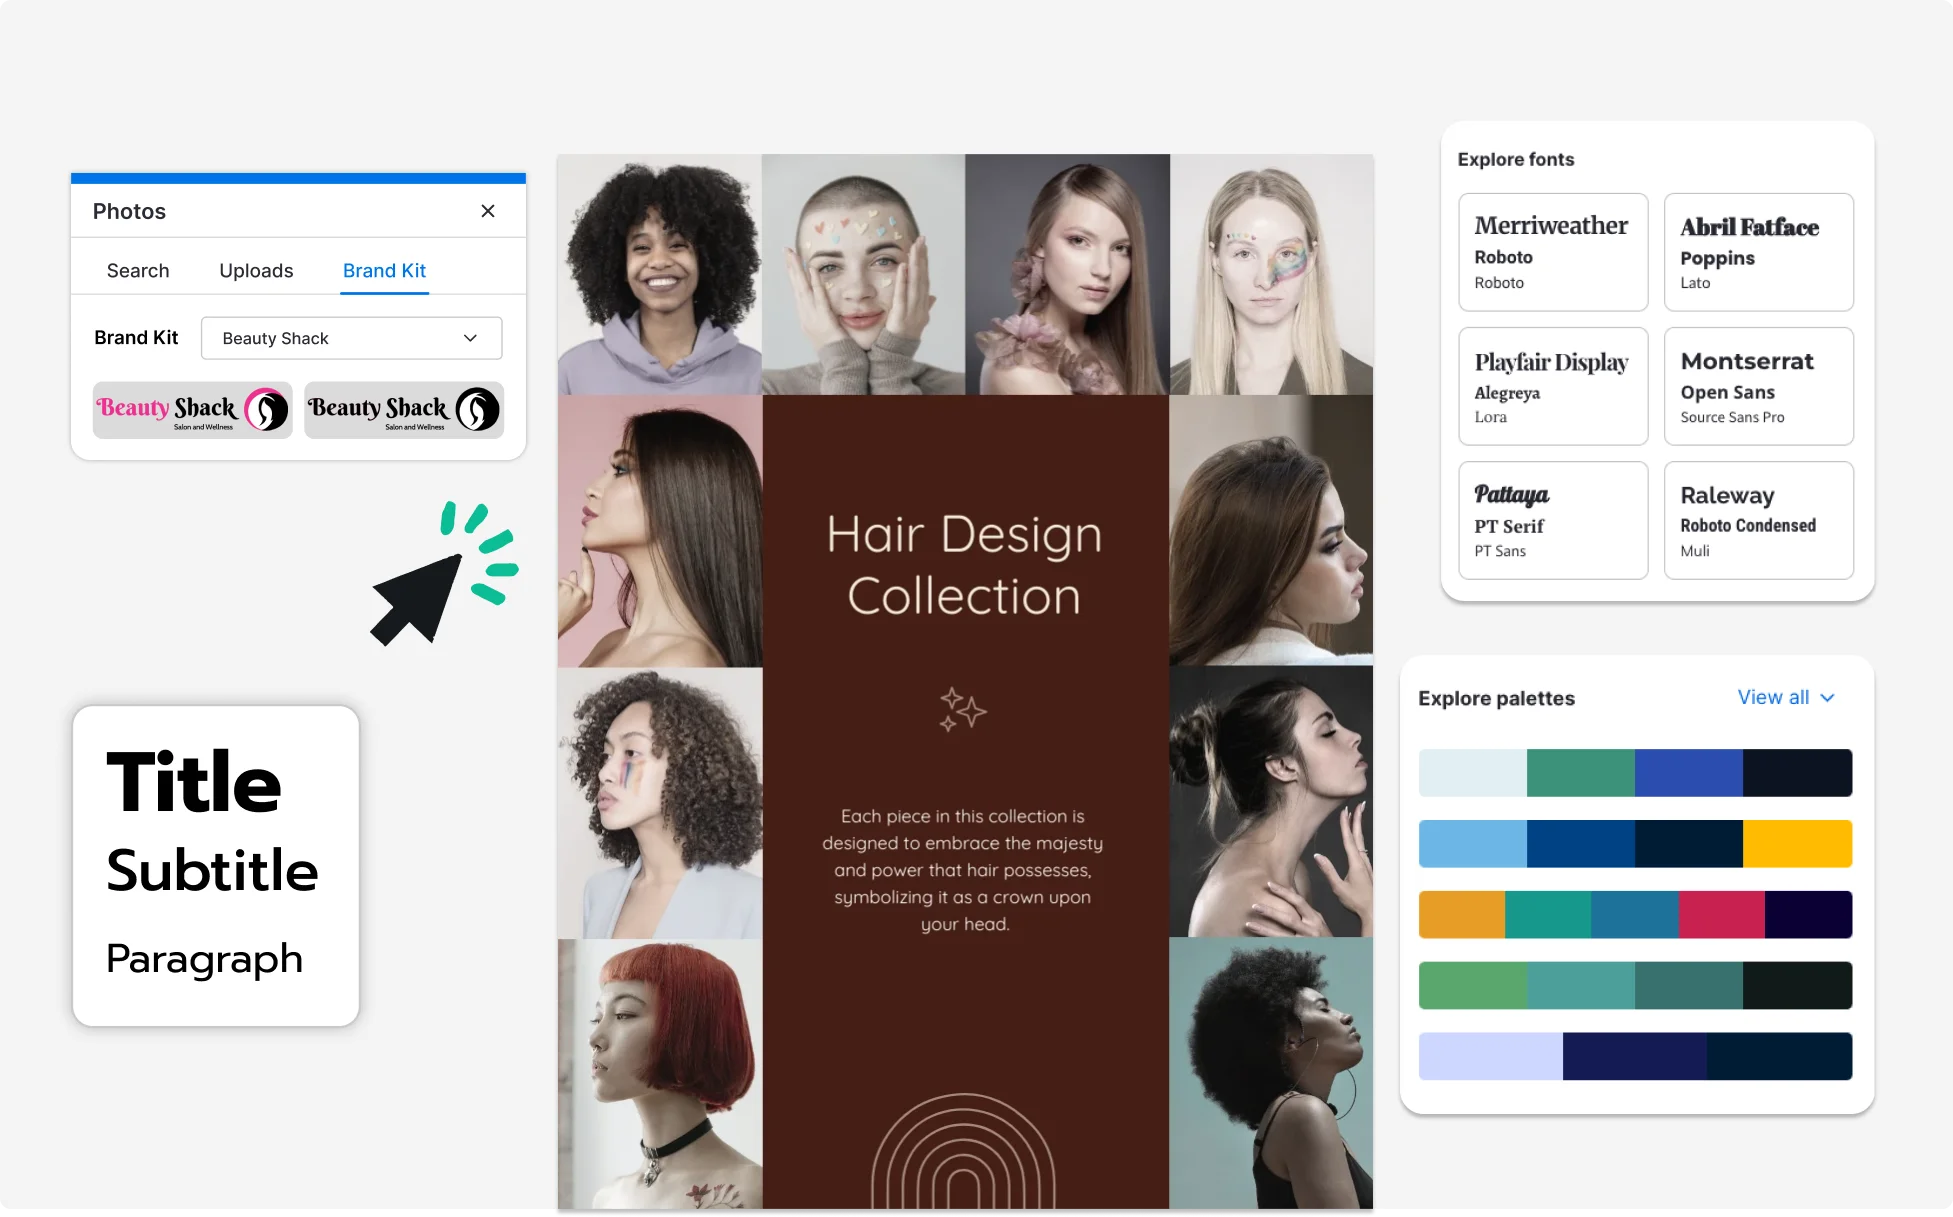The width and height of the screenshot is (1953, 1217).
Task: Pick the all-green palette
Action: click(1635, 986)
